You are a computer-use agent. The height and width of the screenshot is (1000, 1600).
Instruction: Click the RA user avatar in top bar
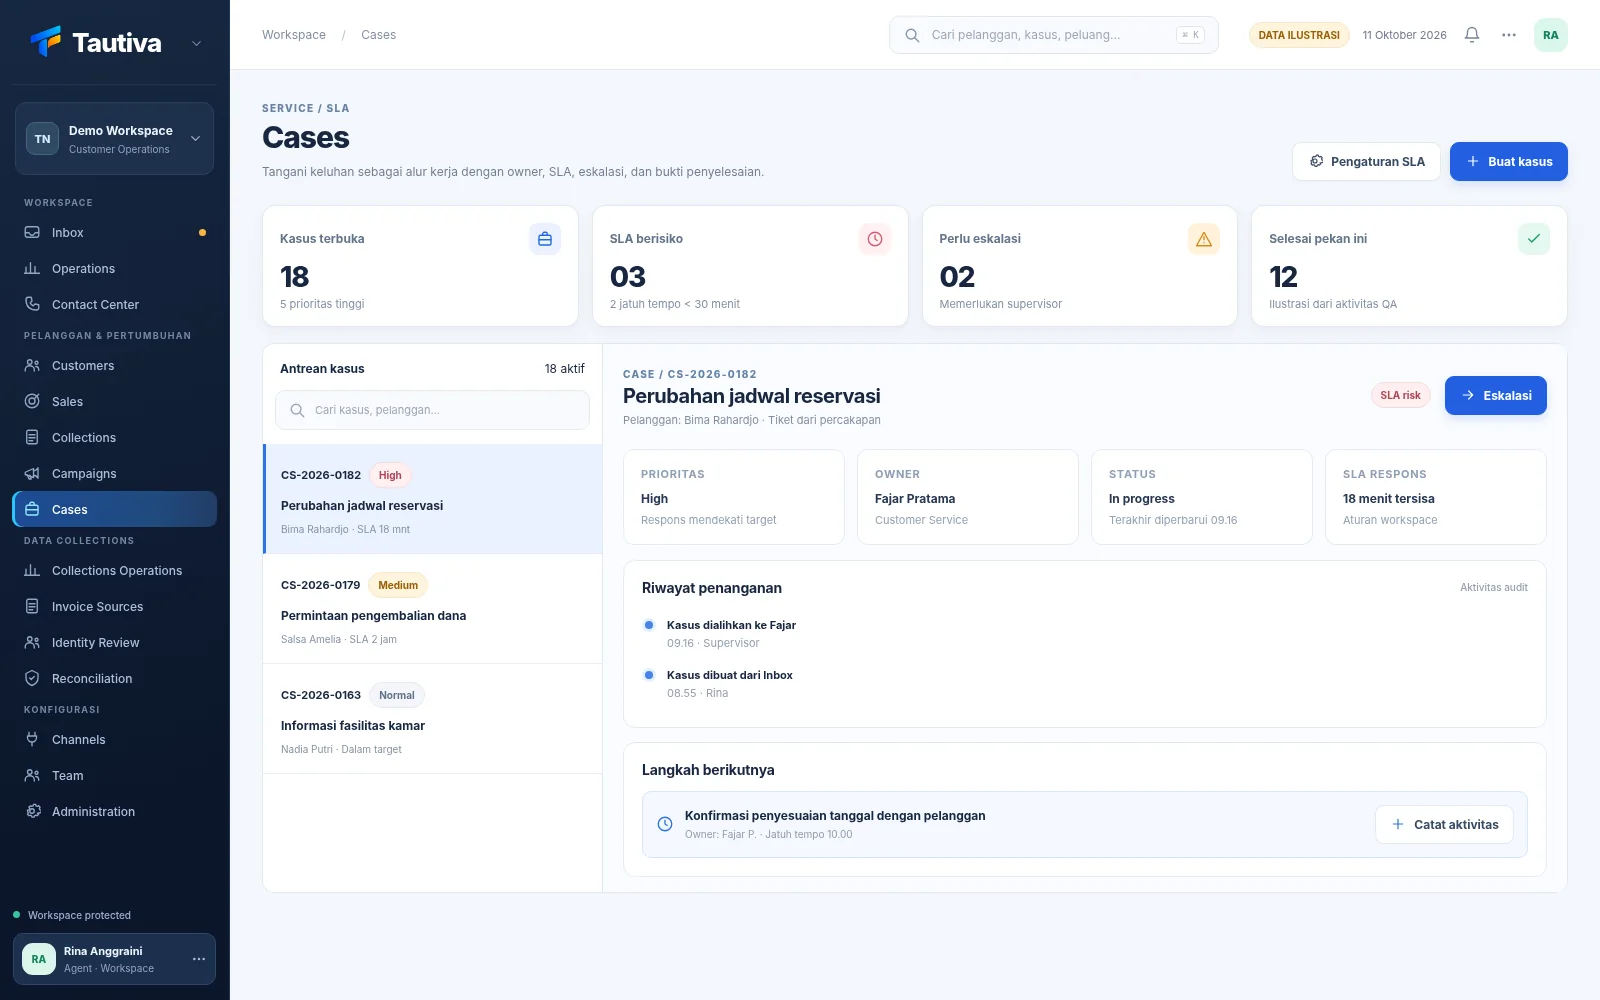(x=1551, y=35)
